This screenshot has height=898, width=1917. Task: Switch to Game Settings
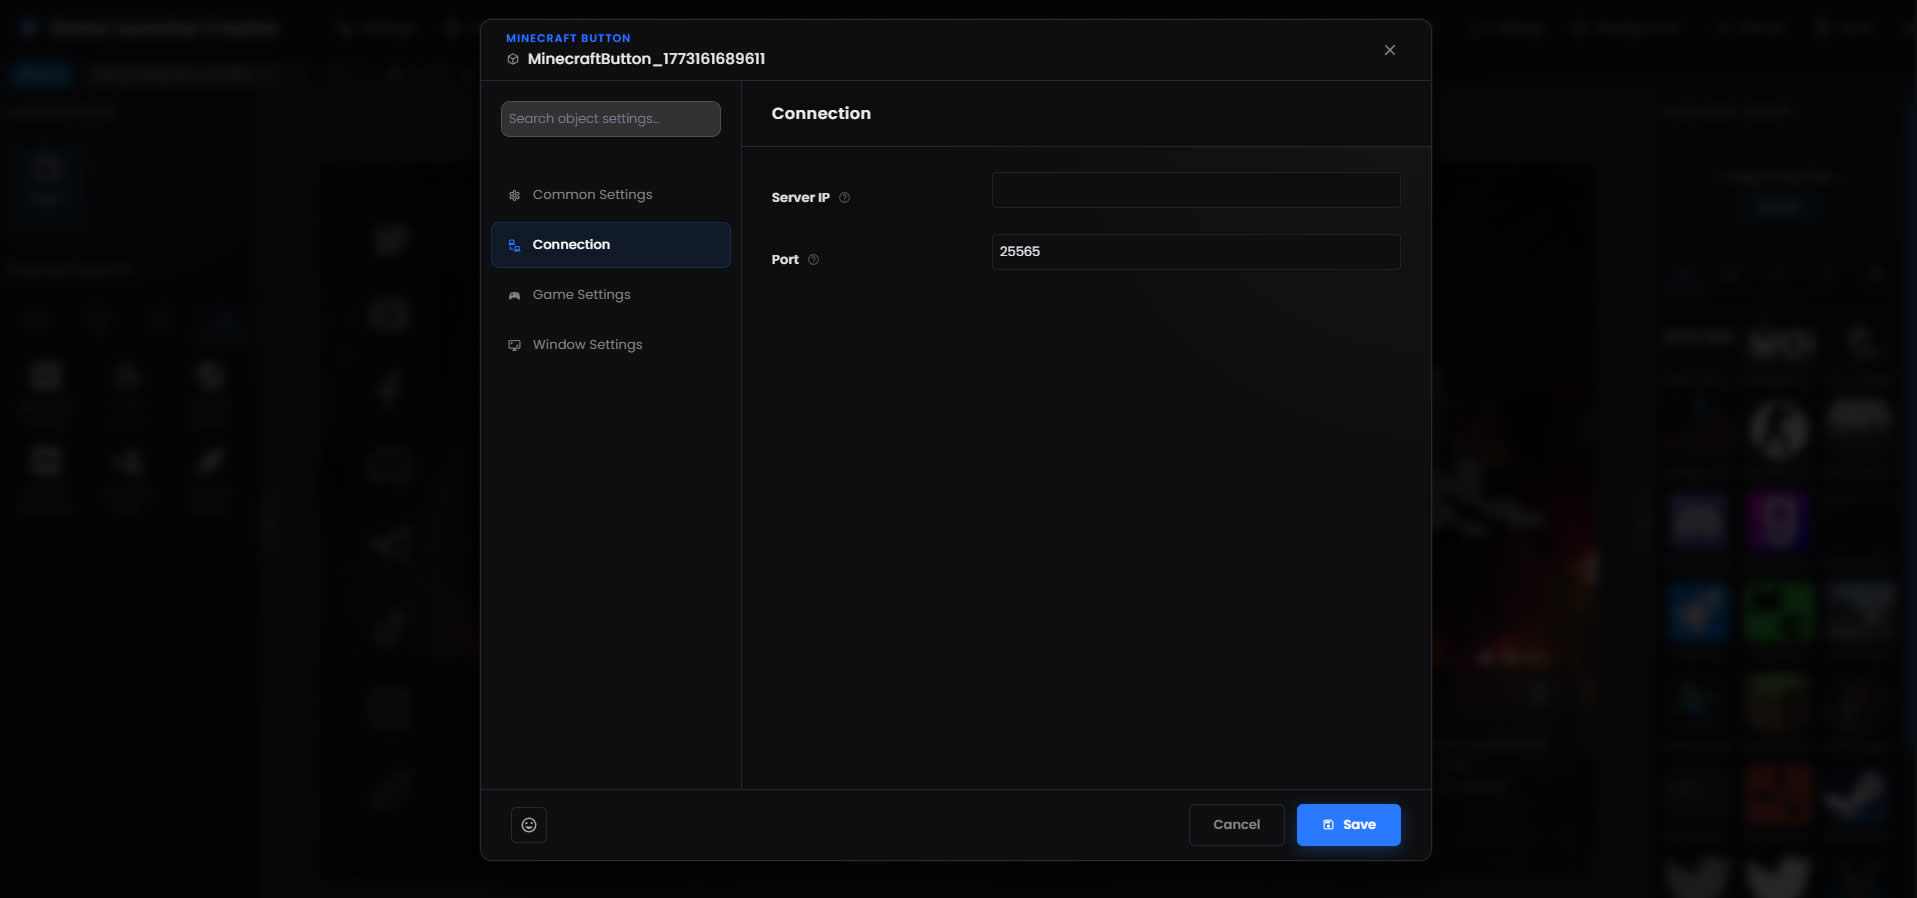581,295
